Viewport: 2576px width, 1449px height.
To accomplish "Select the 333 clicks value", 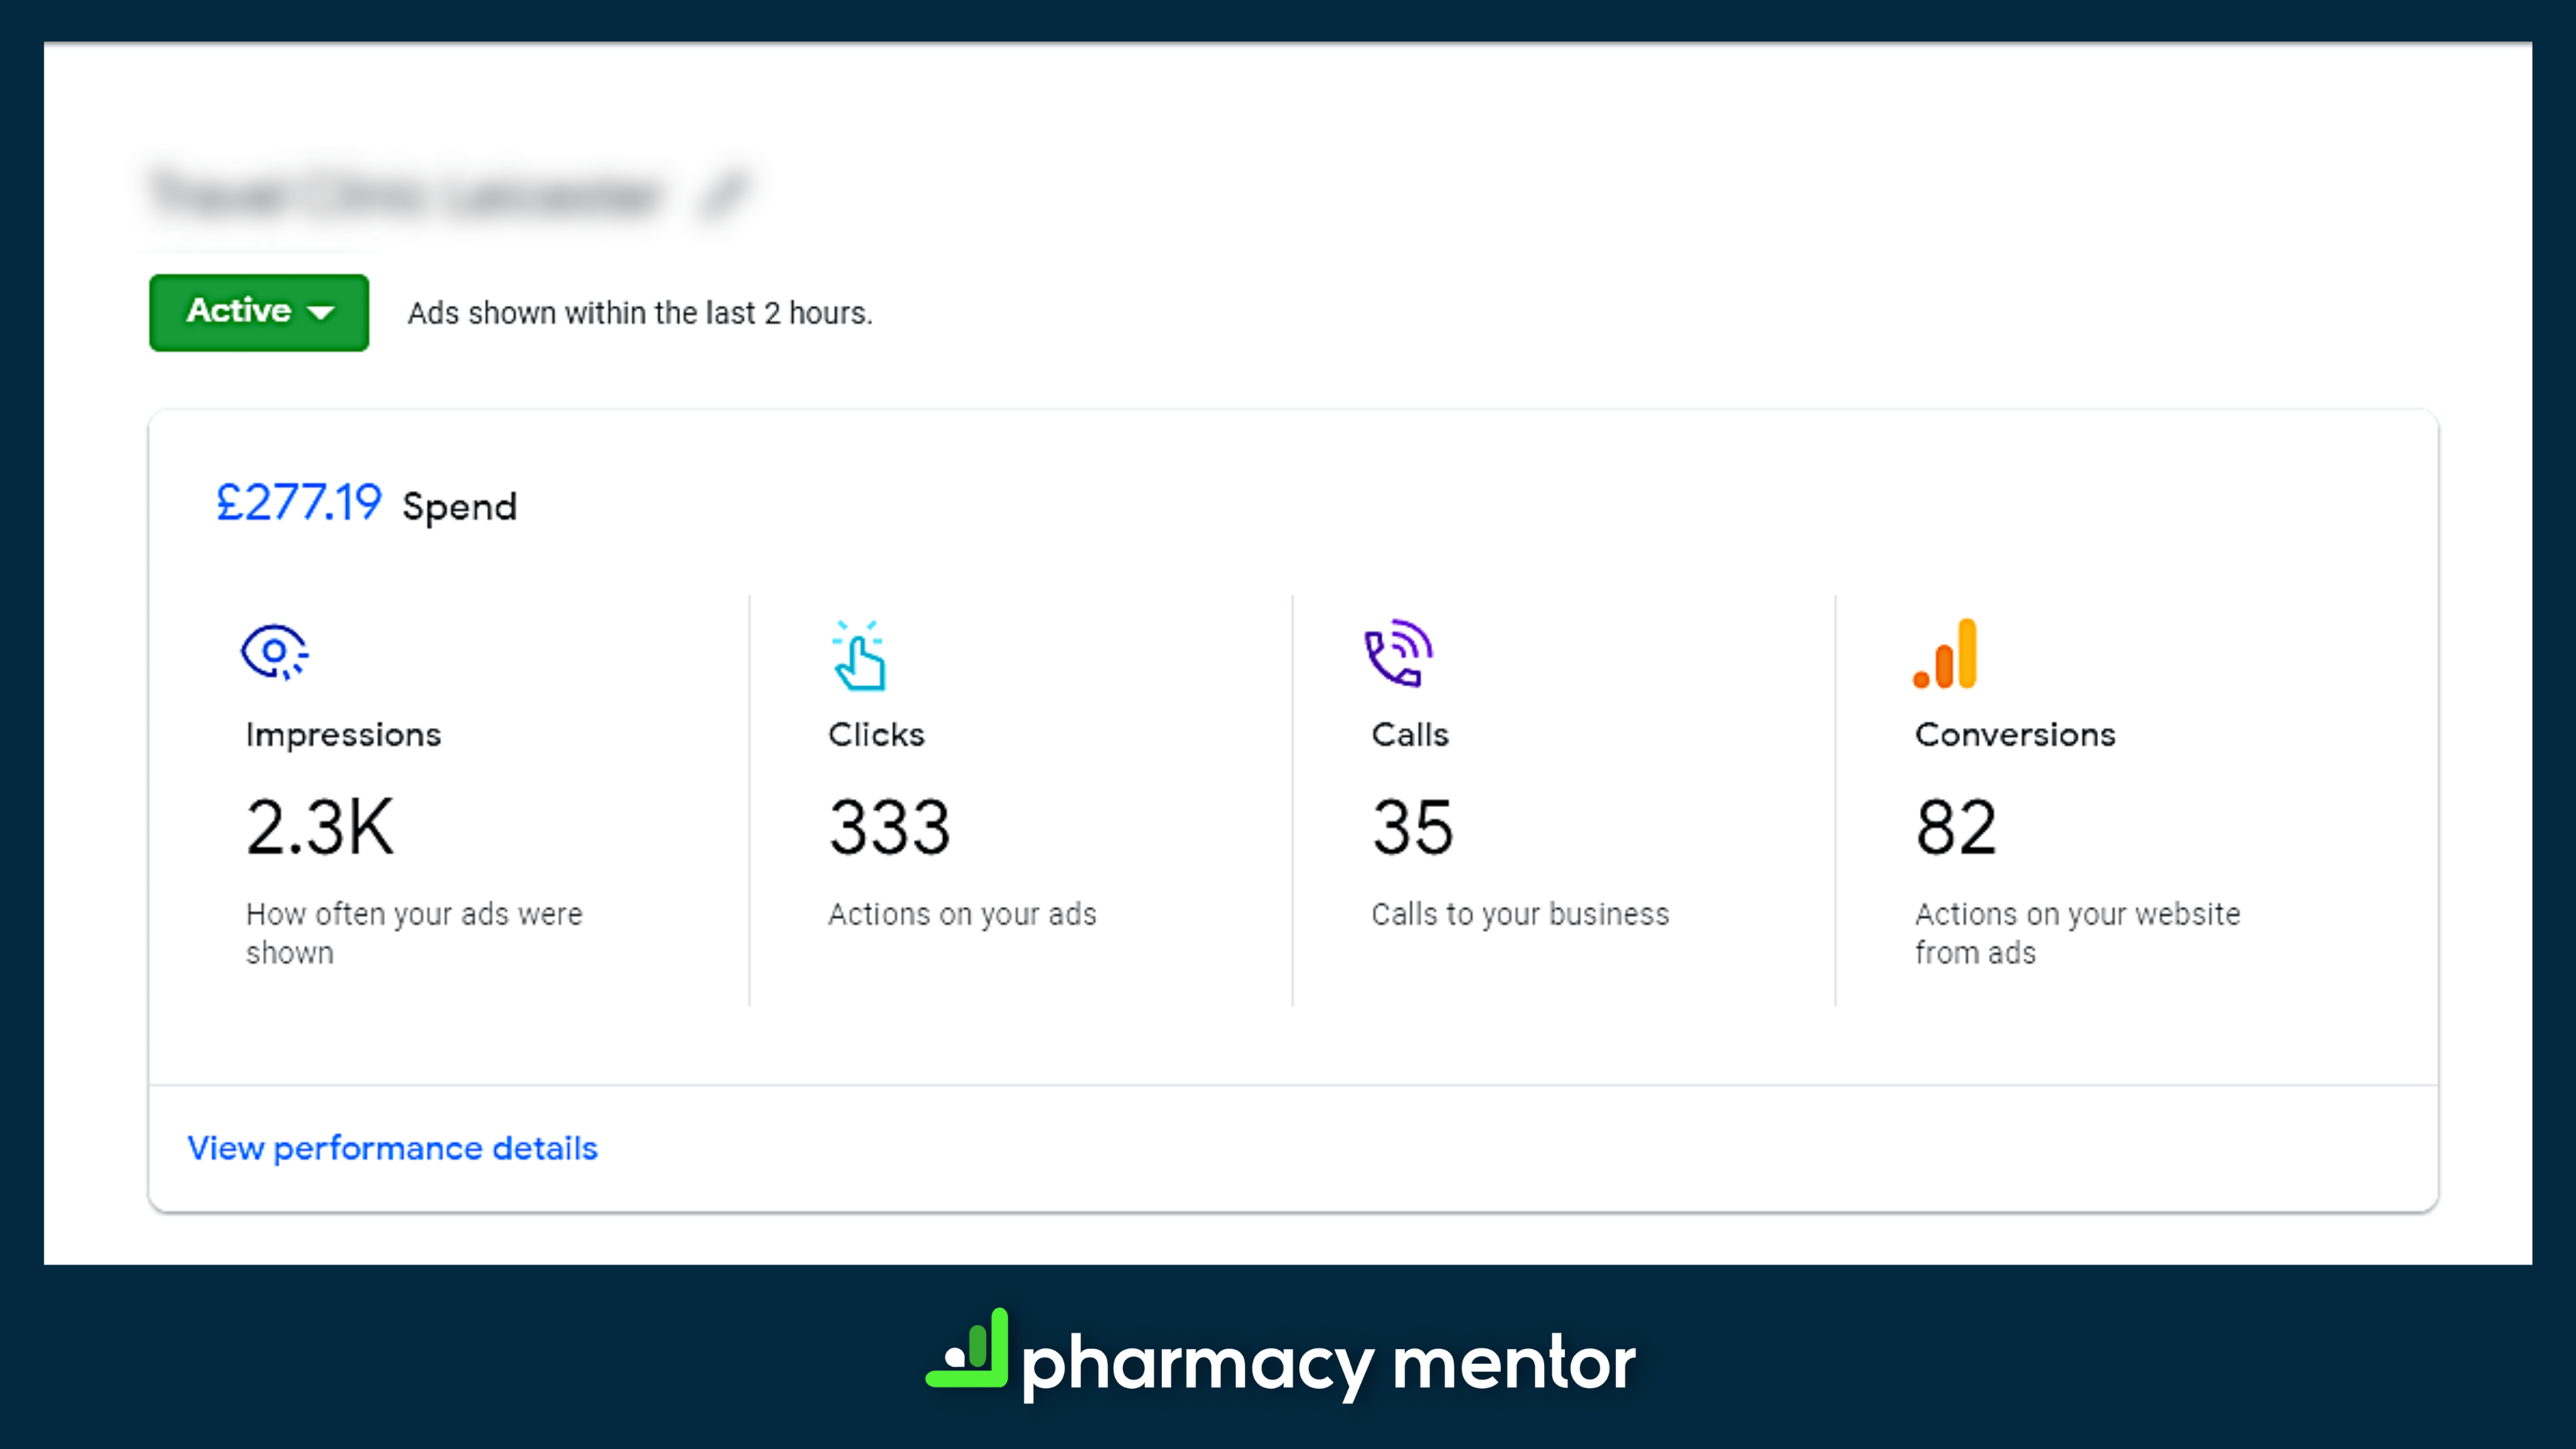I will (889, 827).
